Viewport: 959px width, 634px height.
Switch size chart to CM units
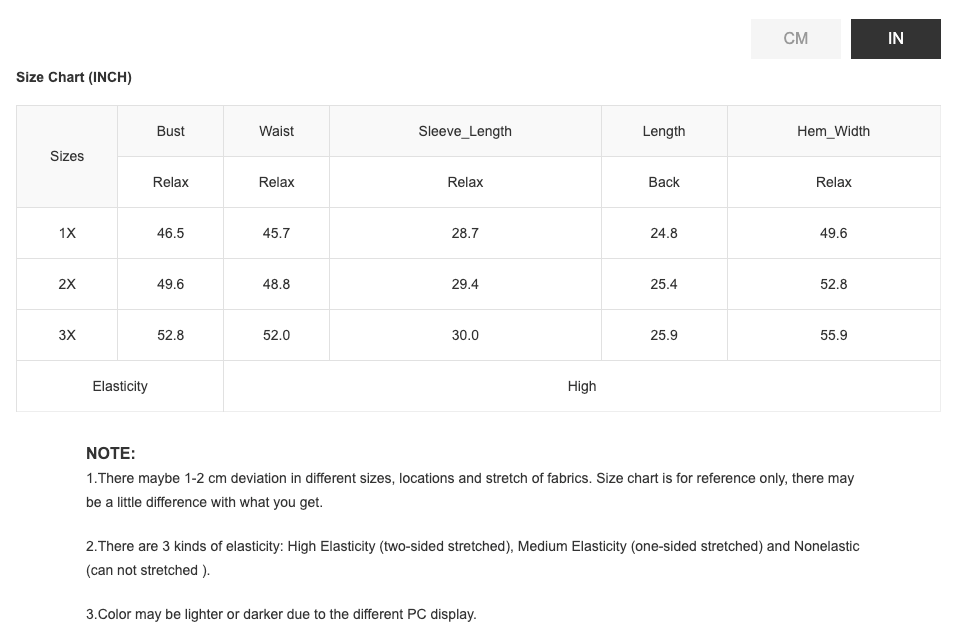pyautogui.click(x=795, y=39)
